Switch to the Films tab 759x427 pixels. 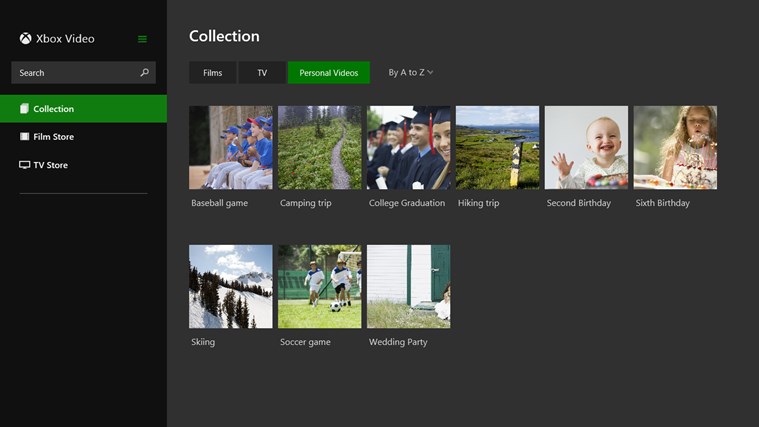(x=212, y=73)
